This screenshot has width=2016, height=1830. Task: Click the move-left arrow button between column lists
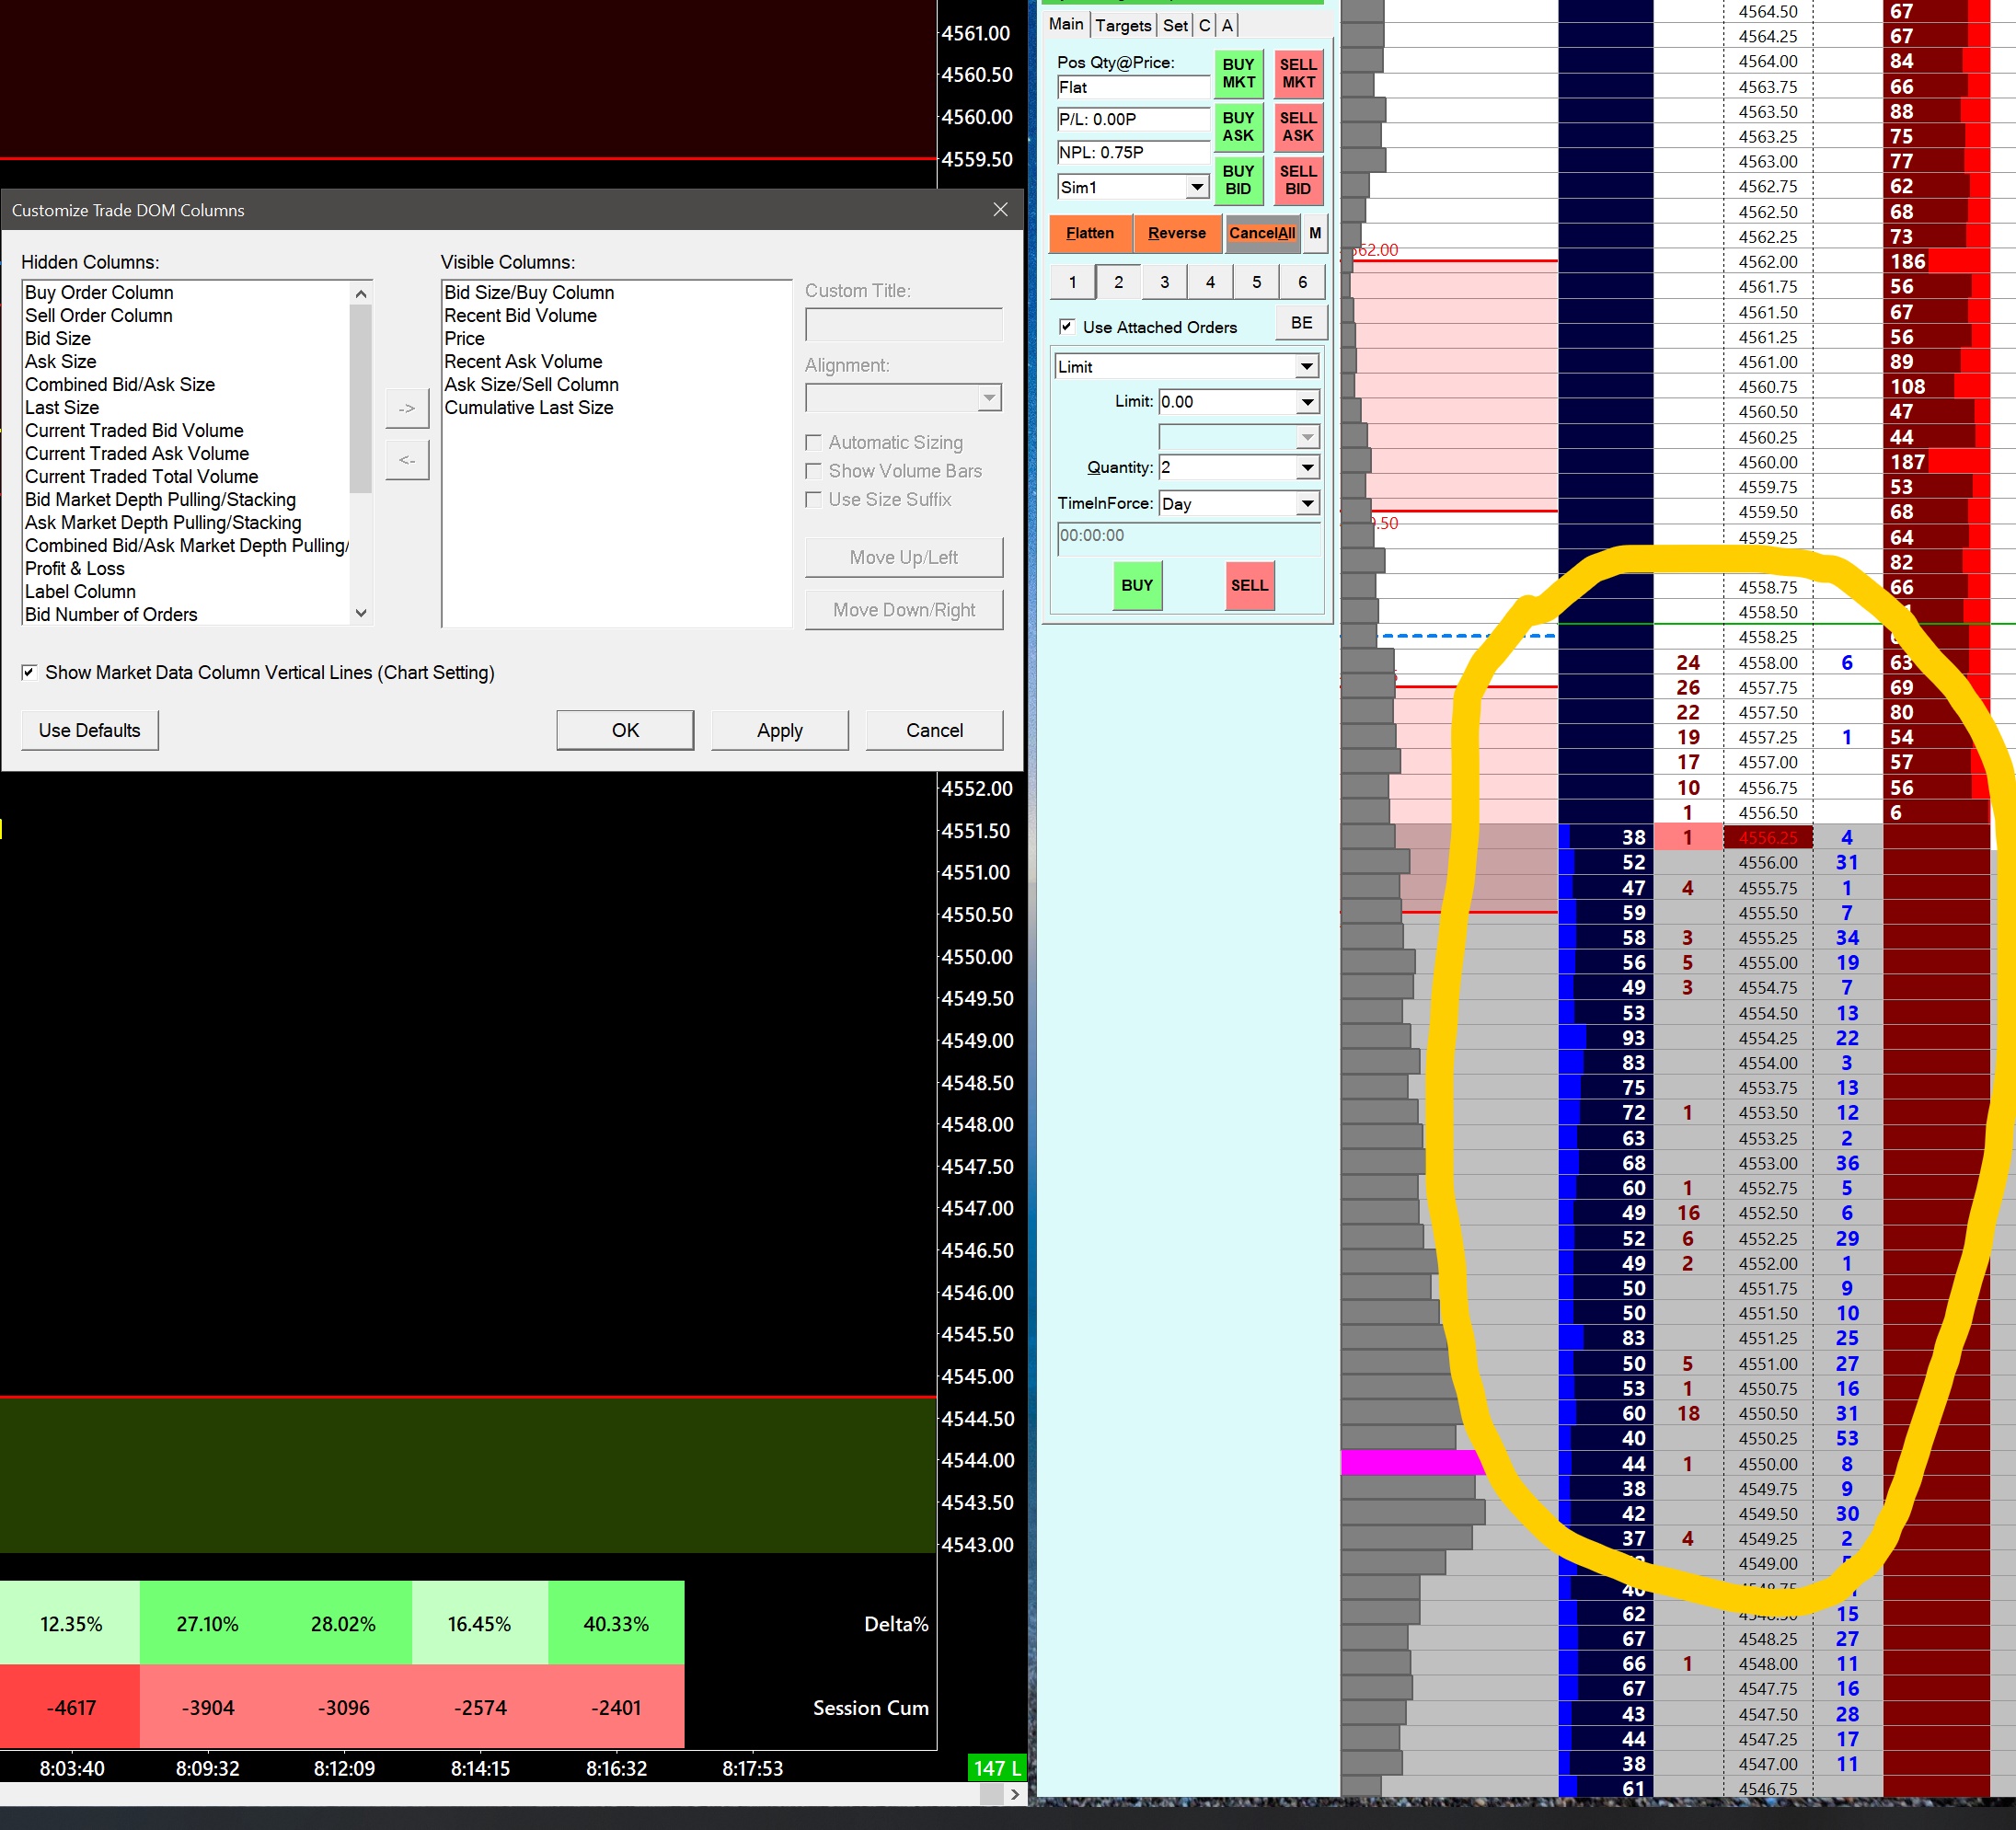pos(407,460)
